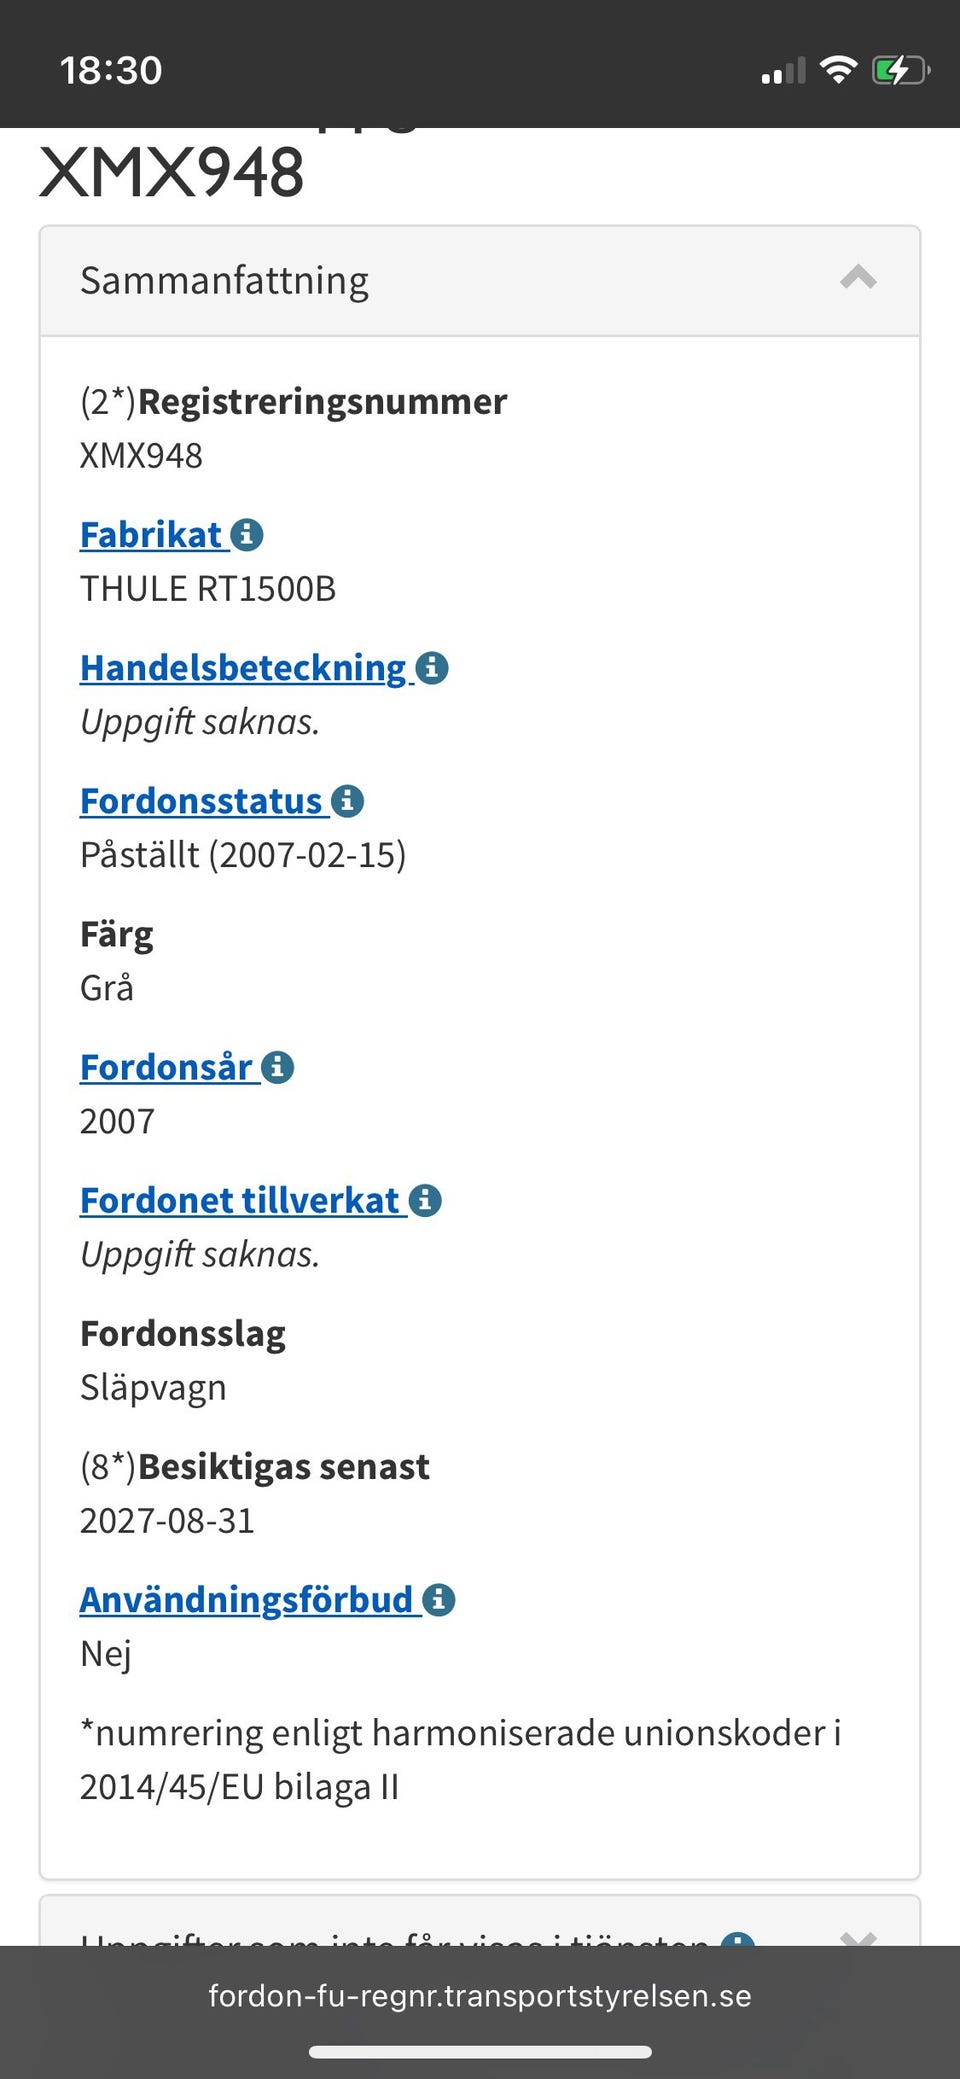
Task: Tap the info icon next to Handelsbeteckning
Action: [432, 668]
